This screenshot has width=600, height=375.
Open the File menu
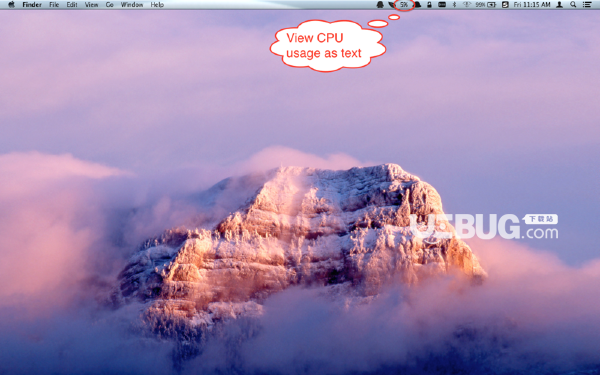pos(54,5)
